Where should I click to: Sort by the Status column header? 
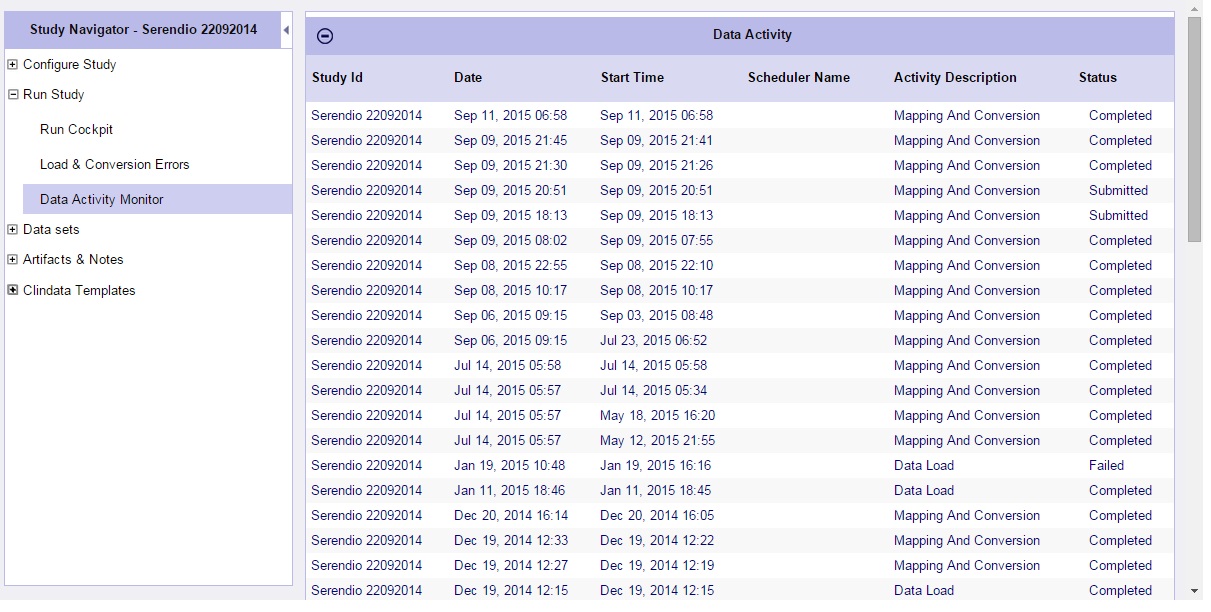(1097, 78)
